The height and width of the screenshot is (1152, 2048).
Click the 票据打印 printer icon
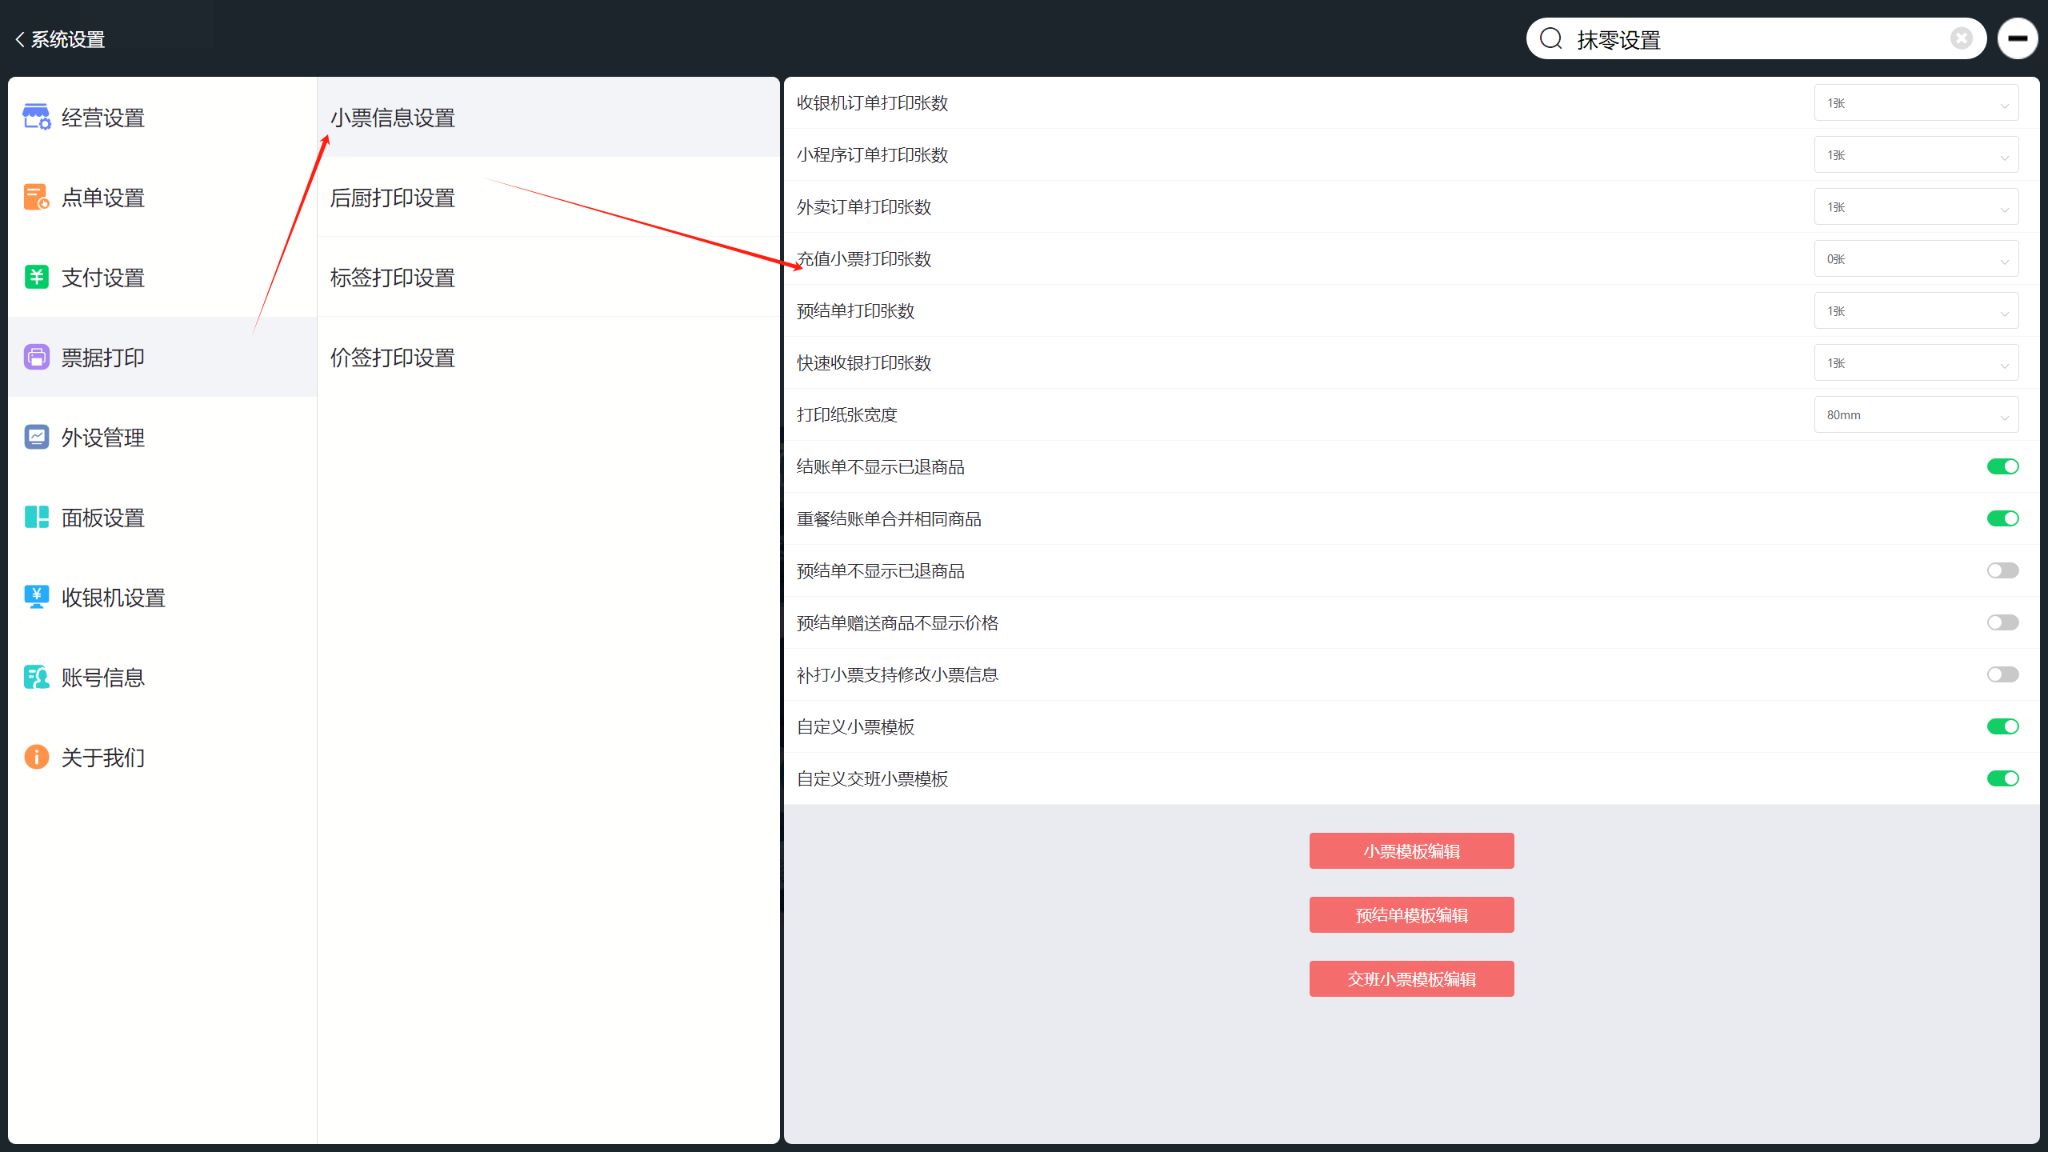point(37,357)
